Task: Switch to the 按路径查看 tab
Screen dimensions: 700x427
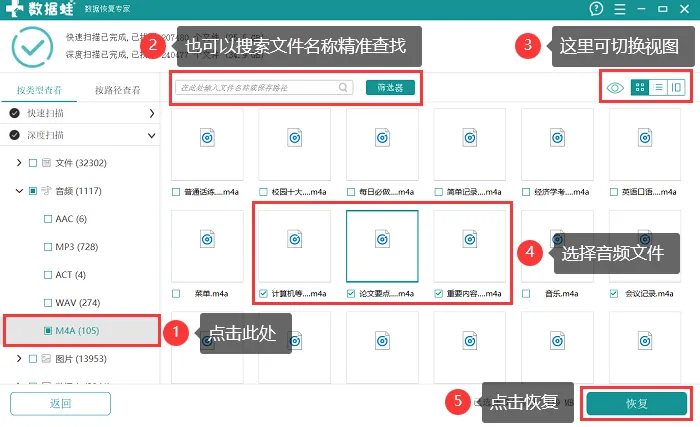Action: (x=119, y=90)
